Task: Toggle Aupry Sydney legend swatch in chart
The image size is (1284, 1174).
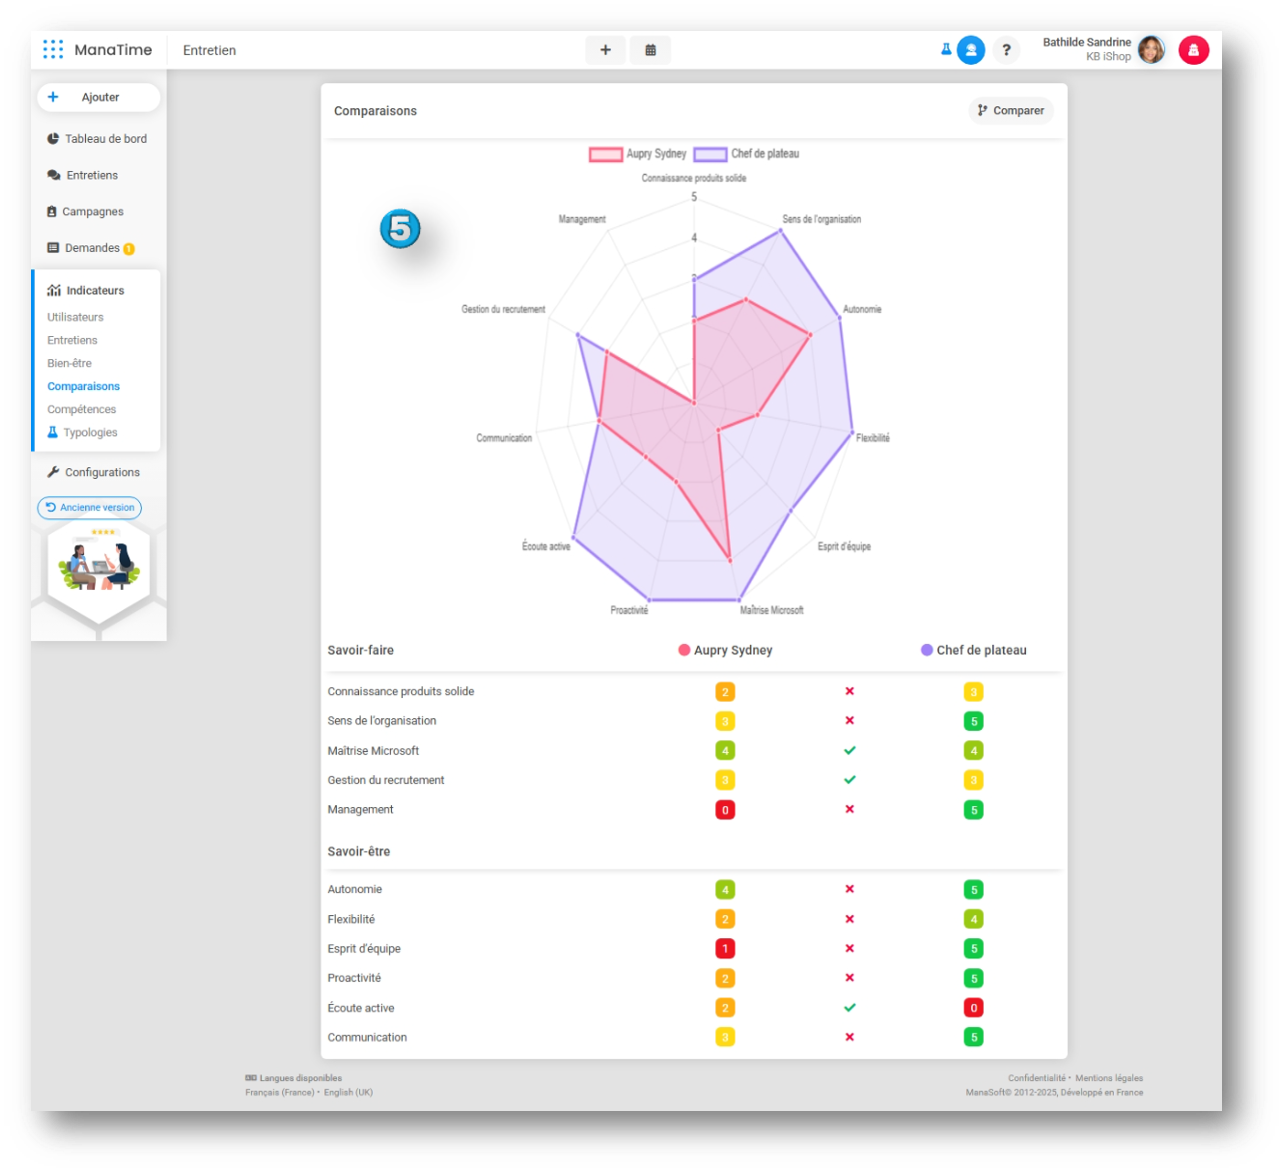Action: point(606,154)
